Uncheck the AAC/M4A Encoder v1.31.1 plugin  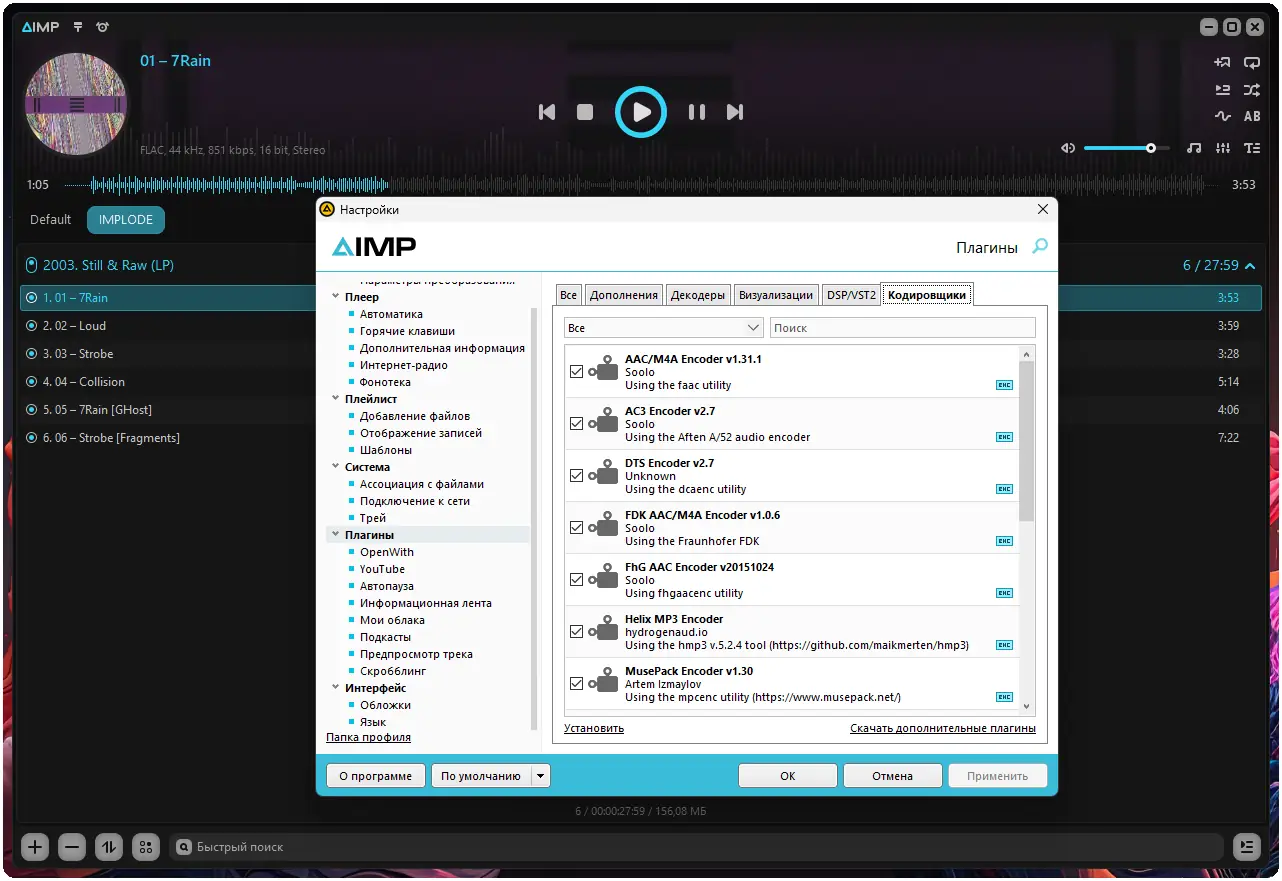[x=576, y=372]
